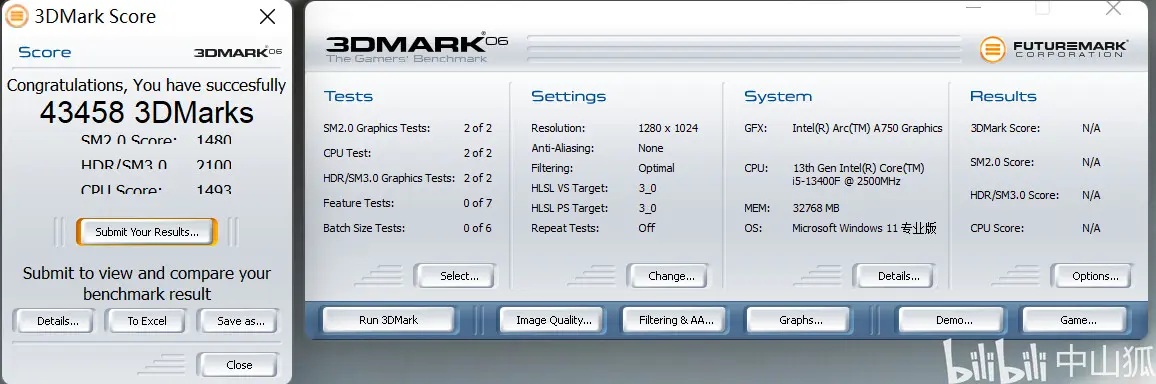
Task: Click the Intel Arc A750 Graphics text
Action: (867, 128)
